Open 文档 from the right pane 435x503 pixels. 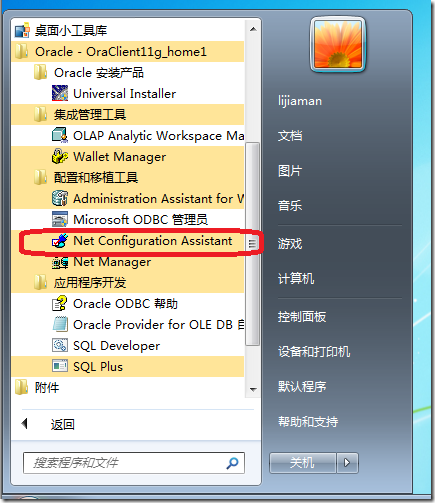click(x=290, y=136)
